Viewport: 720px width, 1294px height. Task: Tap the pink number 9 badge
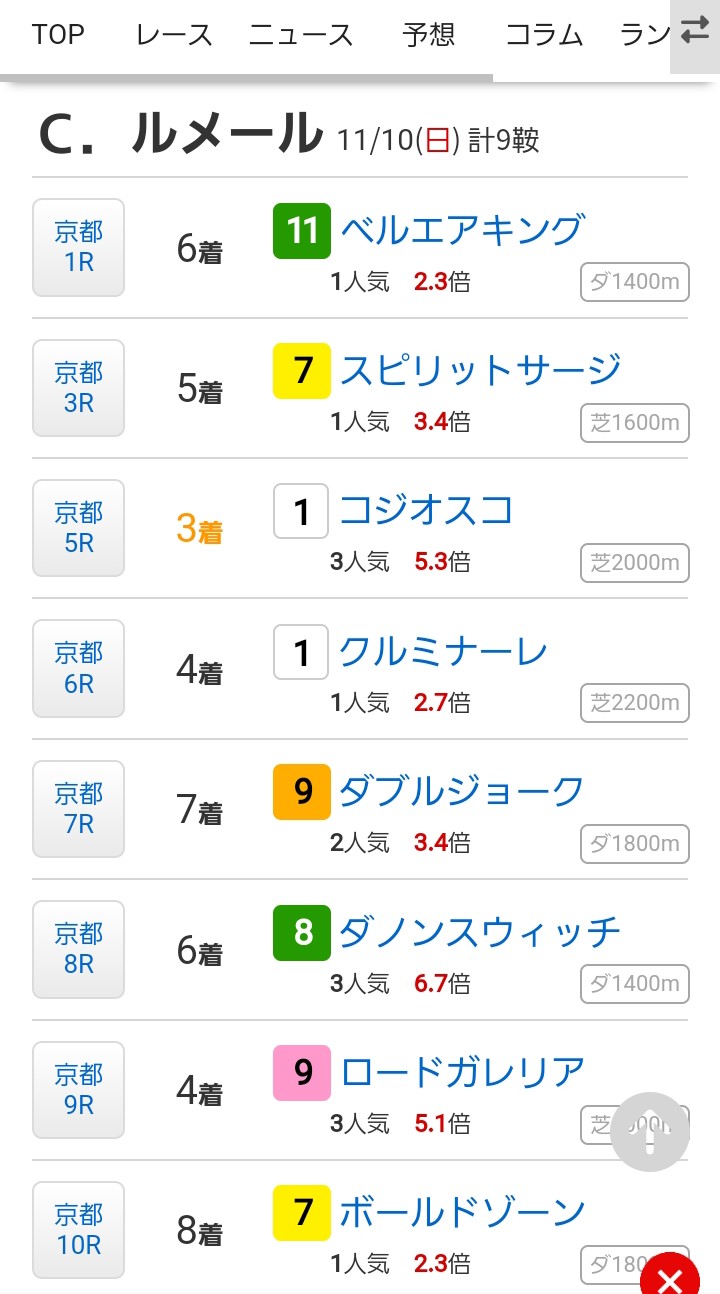(x=302, y=1073)
